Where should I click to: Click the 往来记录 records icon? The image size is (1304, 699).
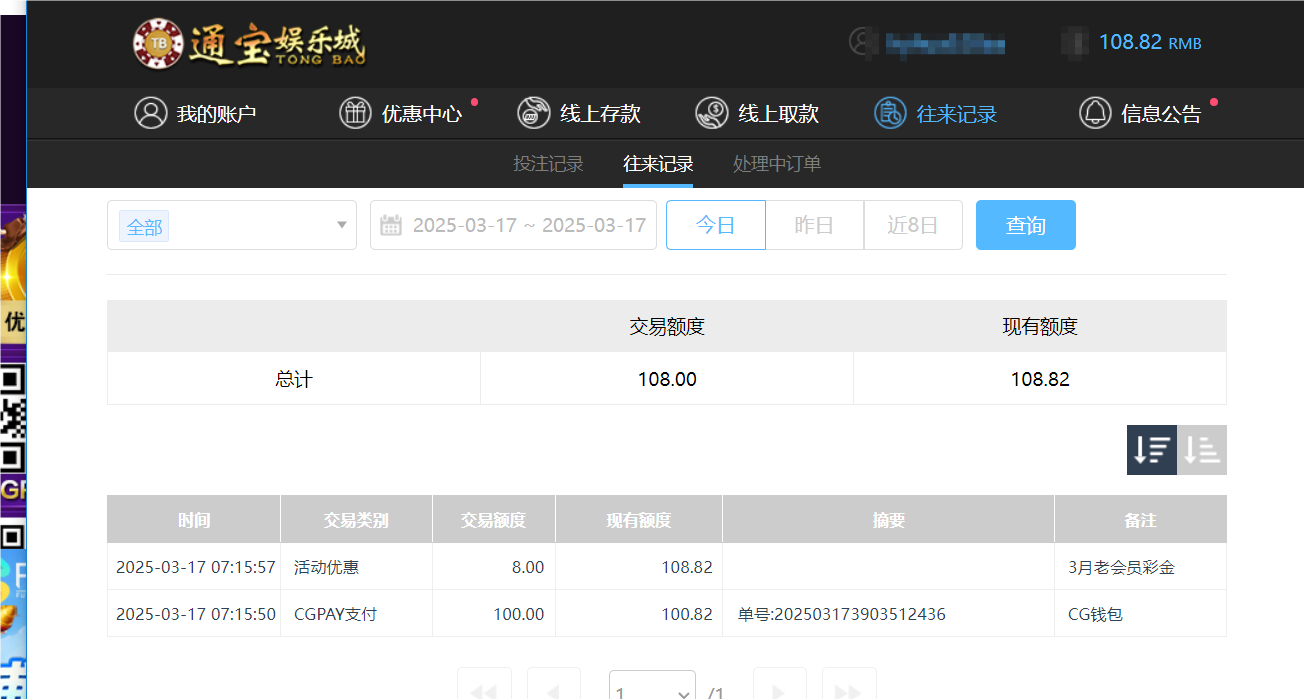click(889, 113)
